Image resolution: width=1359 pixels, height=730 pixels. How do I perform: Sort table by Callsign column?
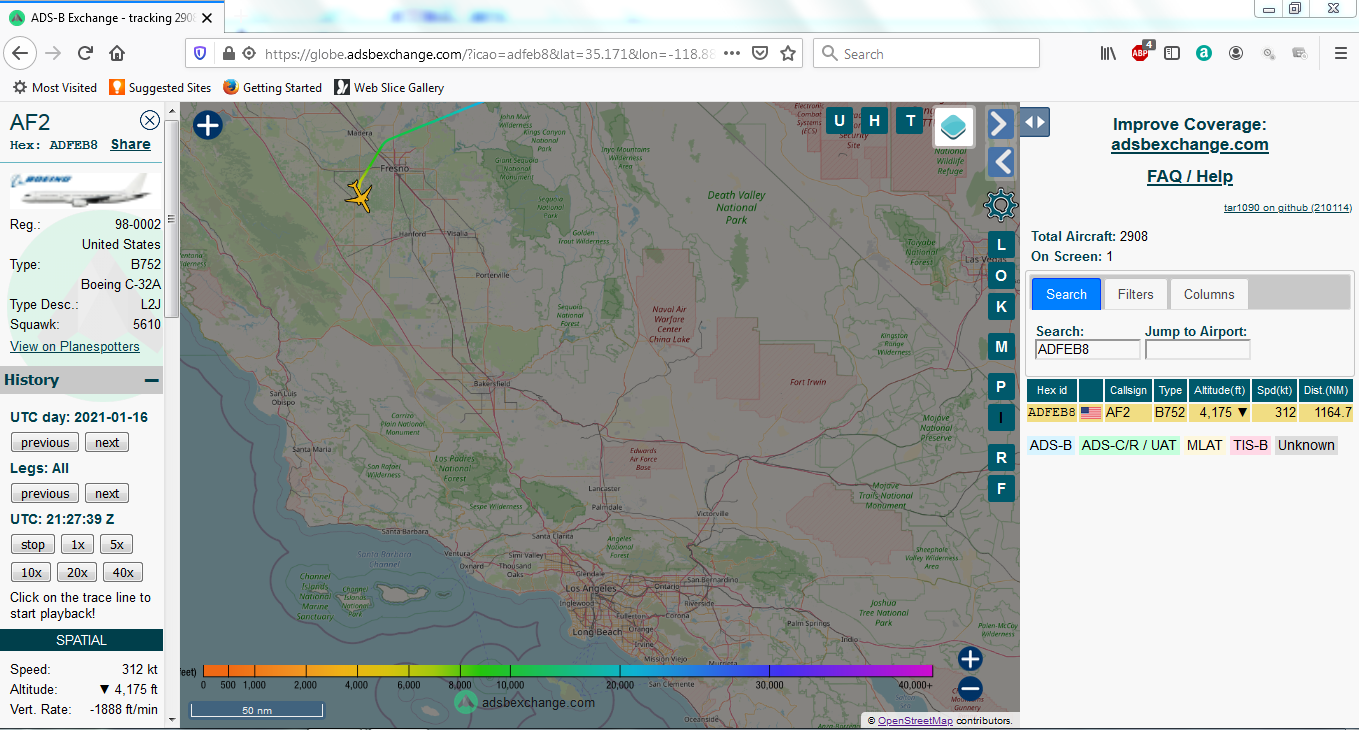[x=1128, y=390]
